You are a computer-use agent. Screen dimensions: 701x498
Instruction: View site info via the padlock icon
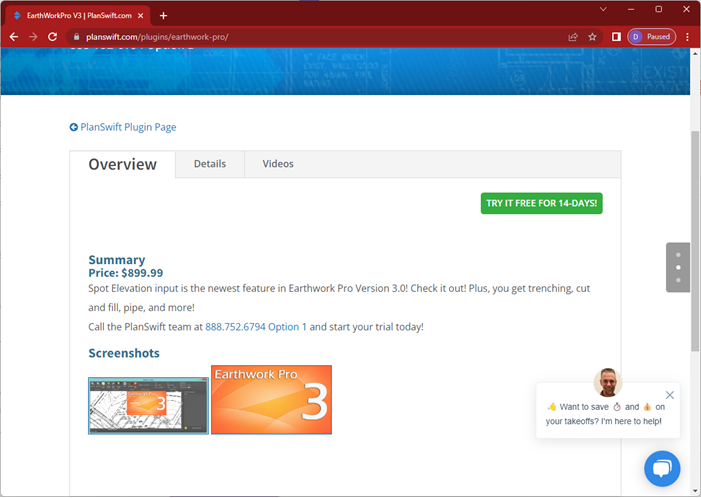point(76,37)
